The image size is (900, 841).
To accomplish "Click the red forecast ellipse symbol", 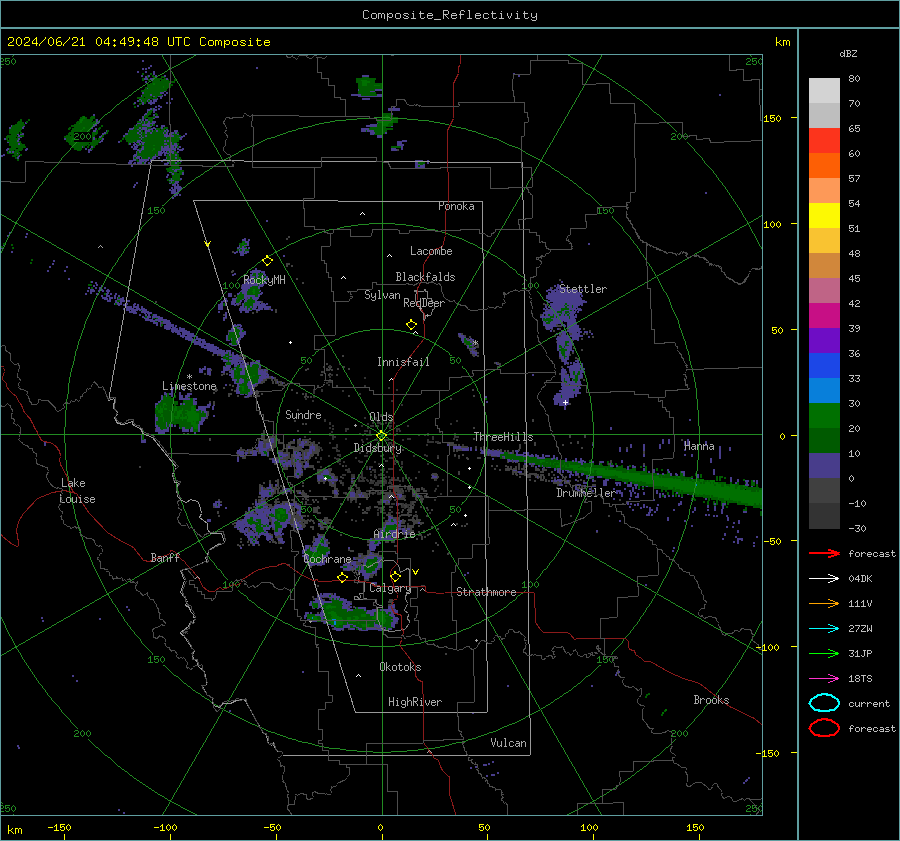I will (824, 728).
